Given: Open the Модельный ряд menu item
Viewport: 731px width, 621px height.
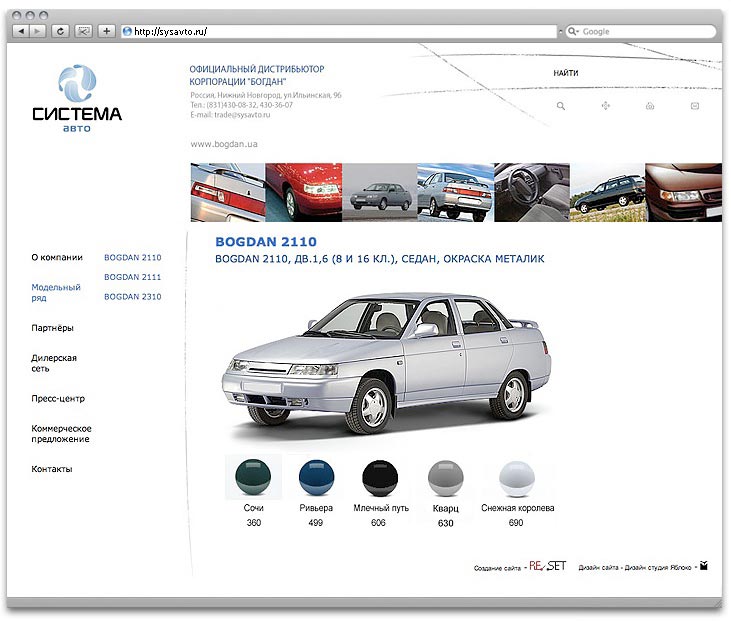Looking at the screenshot, I should coord(56,292).
